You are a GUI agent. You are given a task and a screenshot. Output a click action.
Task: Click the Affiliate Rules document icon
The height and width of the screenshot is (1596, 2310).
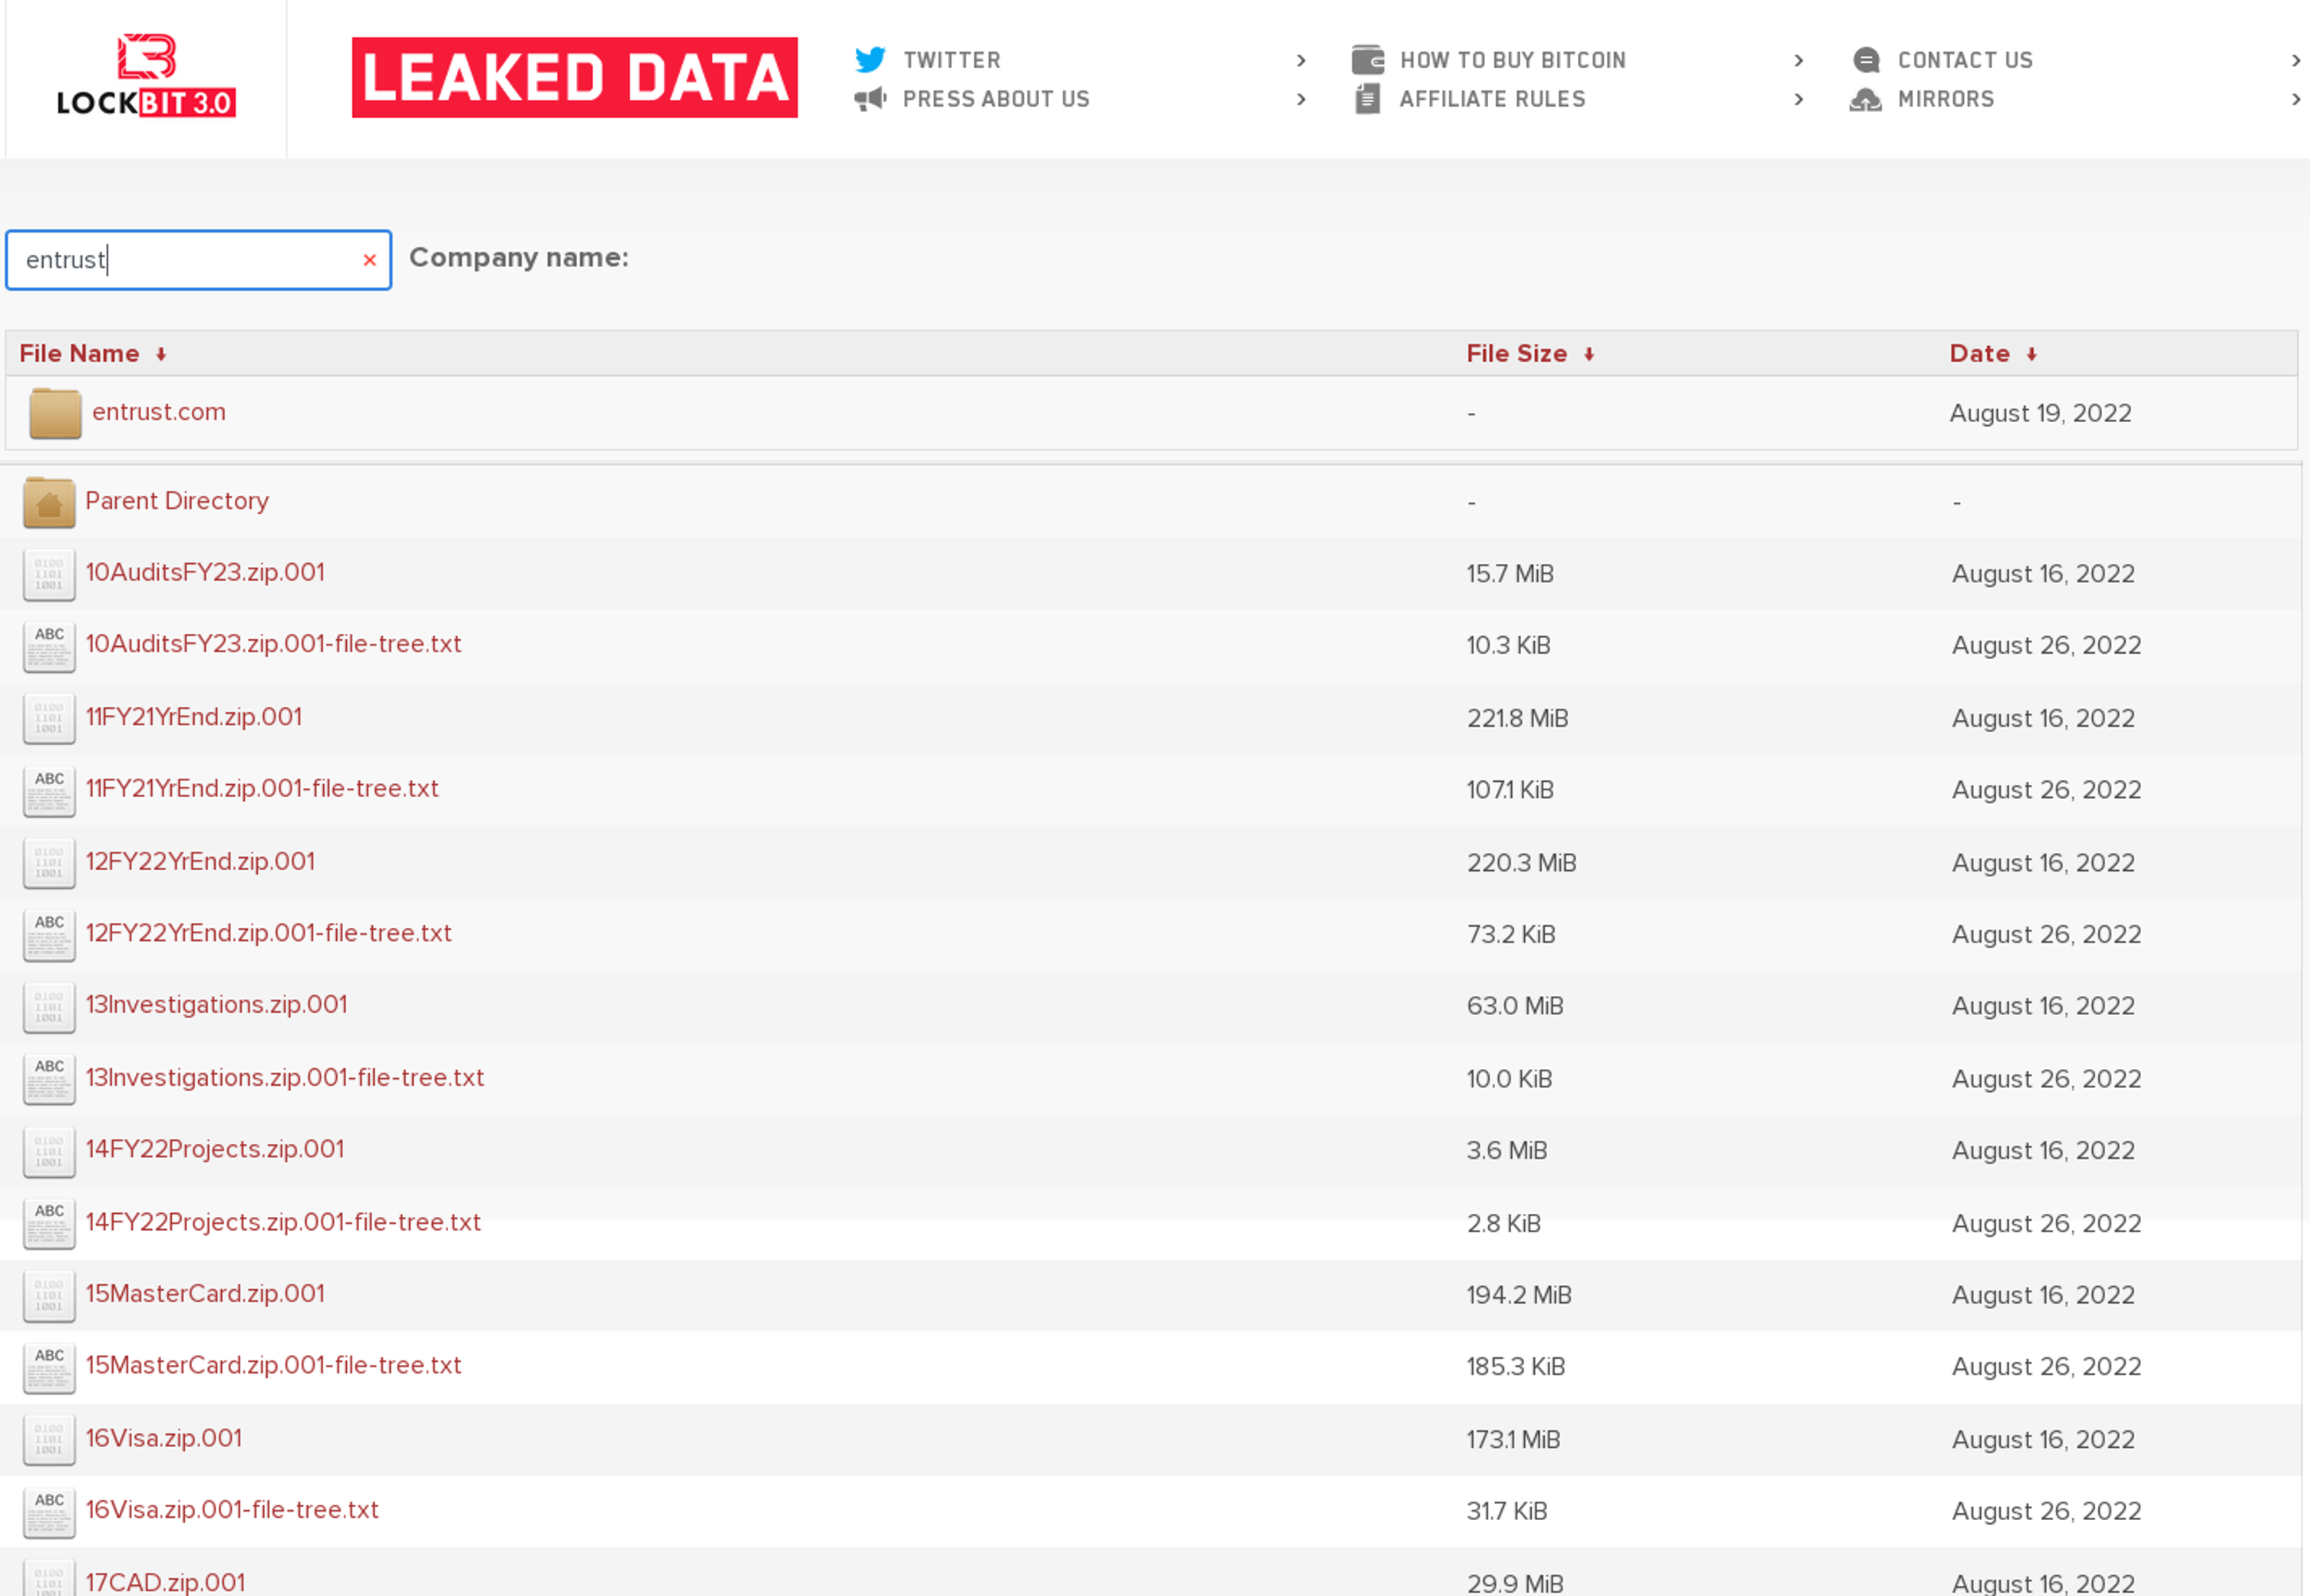point(1367,99)
